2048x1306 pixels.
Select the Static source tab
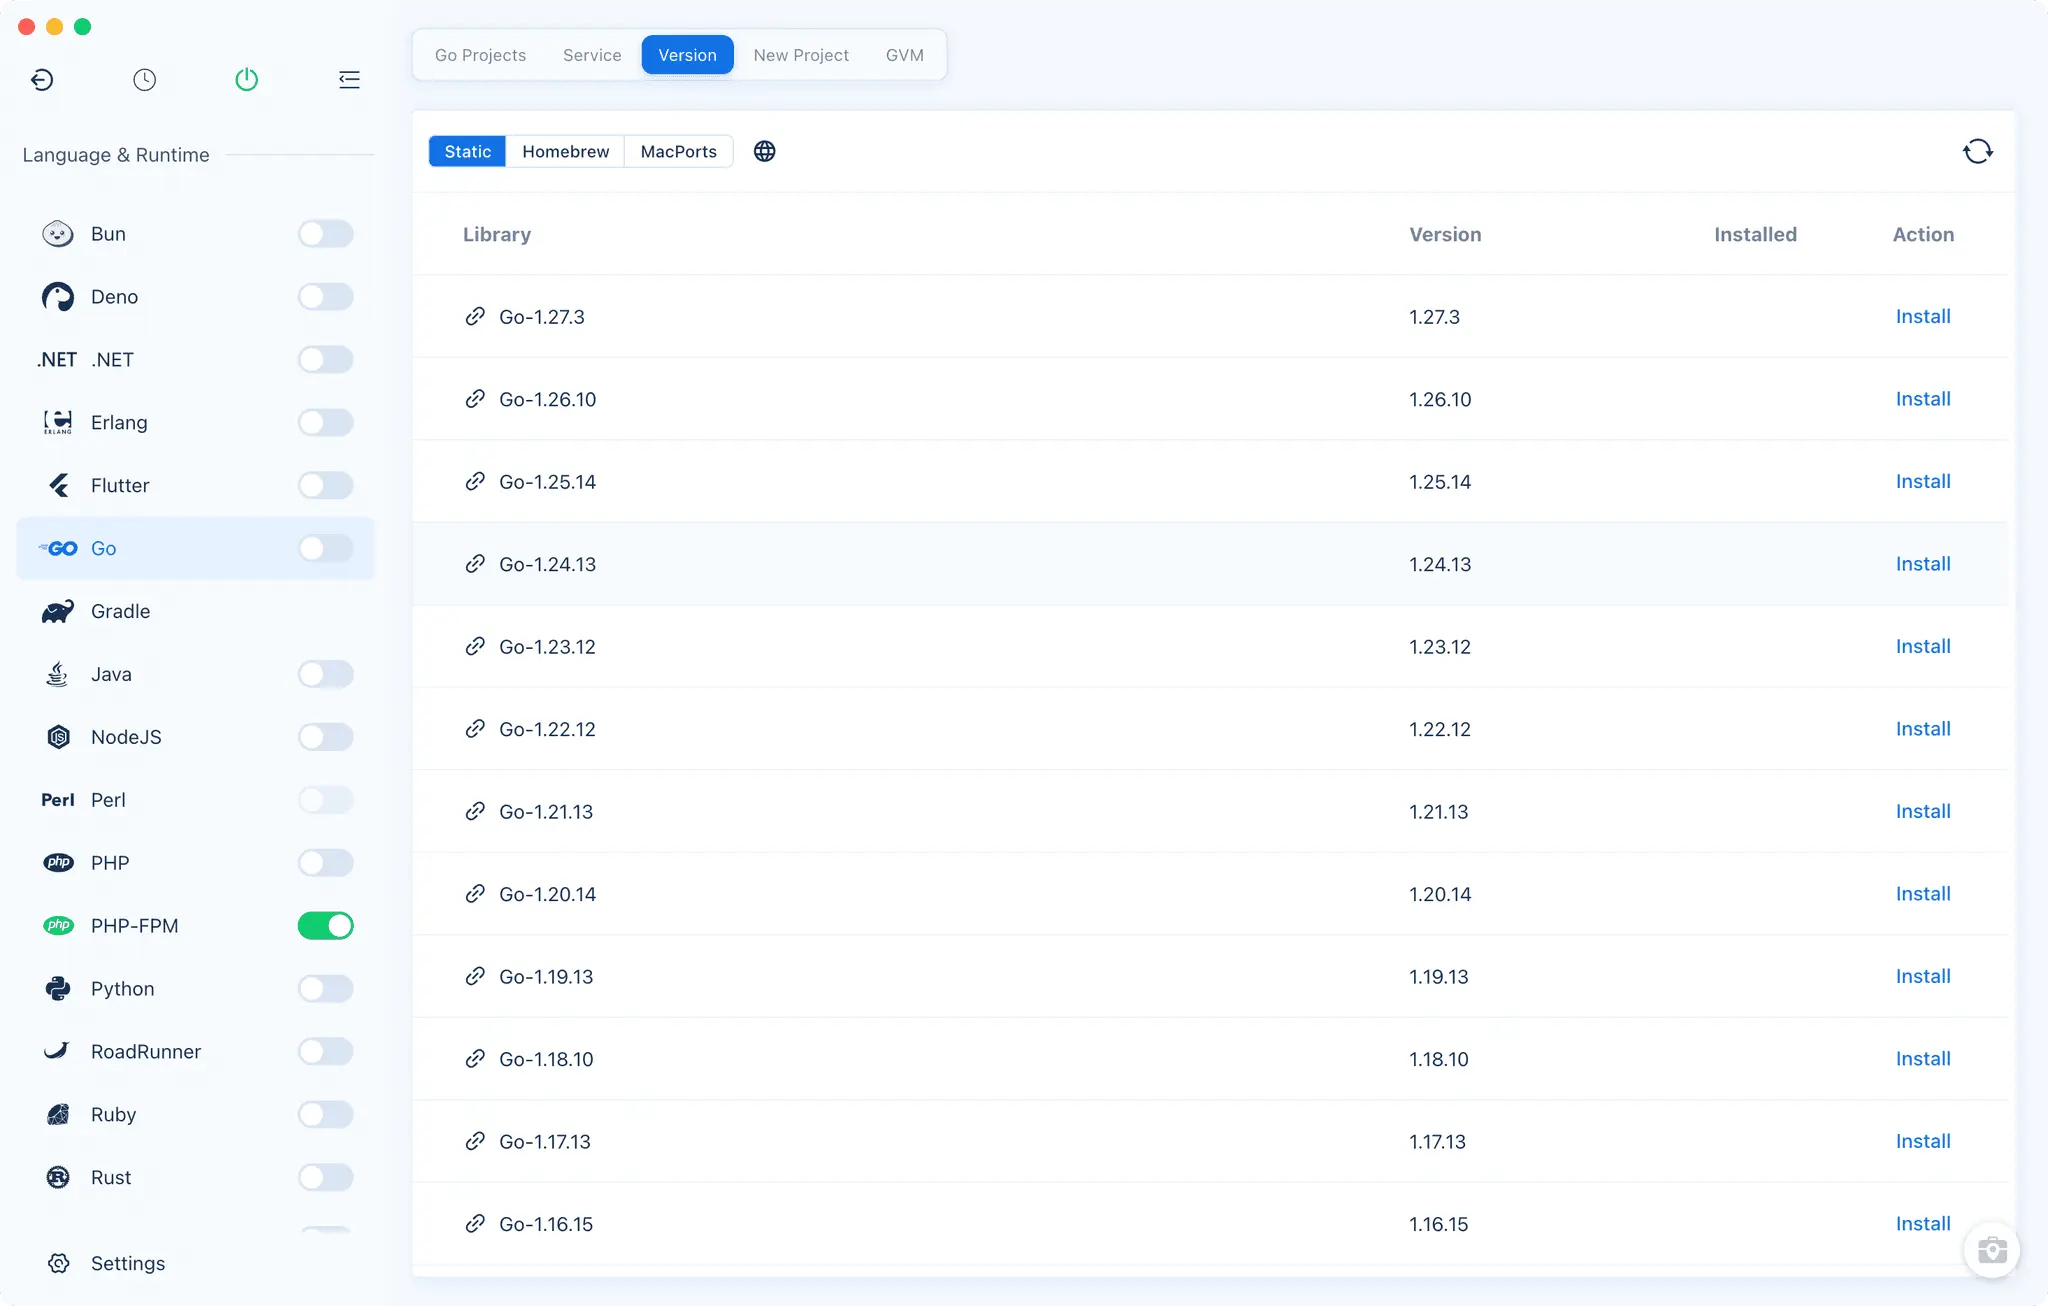[468, 151]
